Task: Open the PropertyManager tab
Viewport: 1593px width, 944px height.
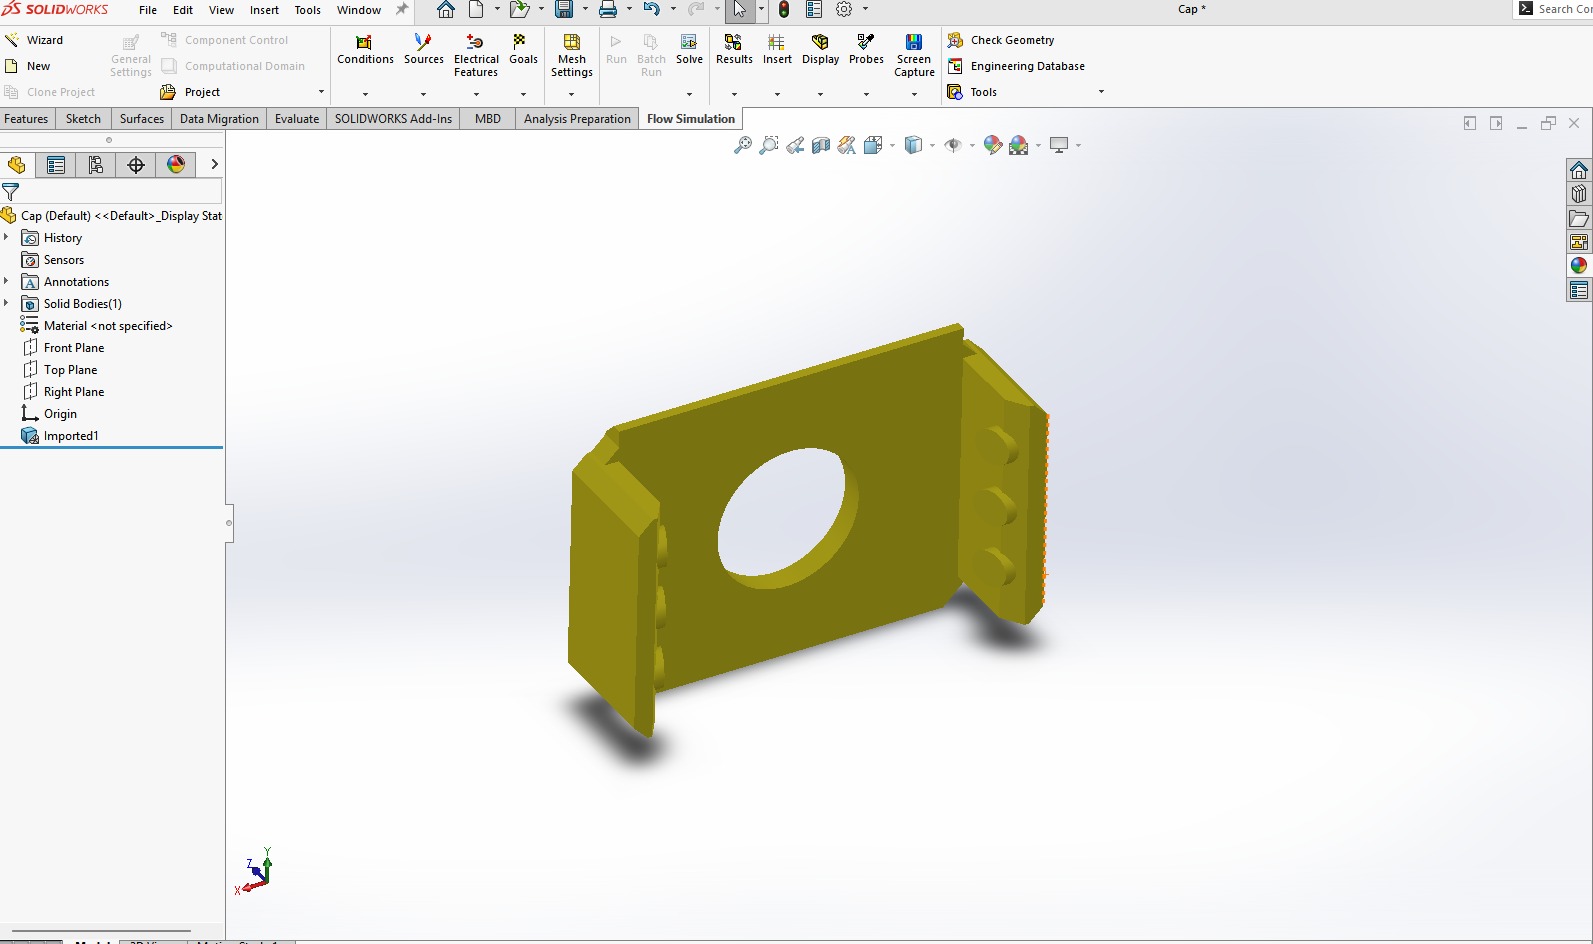Action: (x=56, y=165)
